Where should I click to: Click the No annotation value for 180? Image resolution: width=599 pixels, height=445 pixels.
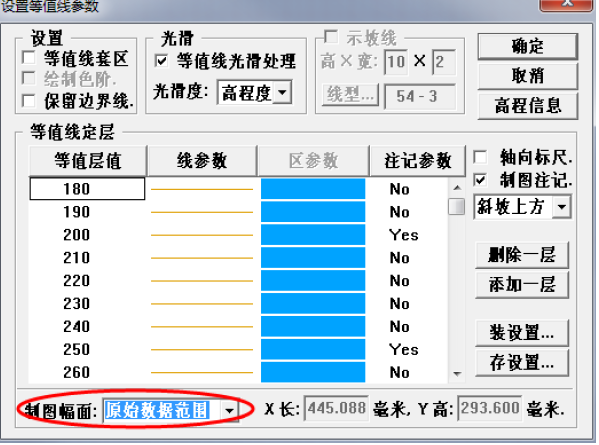pos(400,189)
